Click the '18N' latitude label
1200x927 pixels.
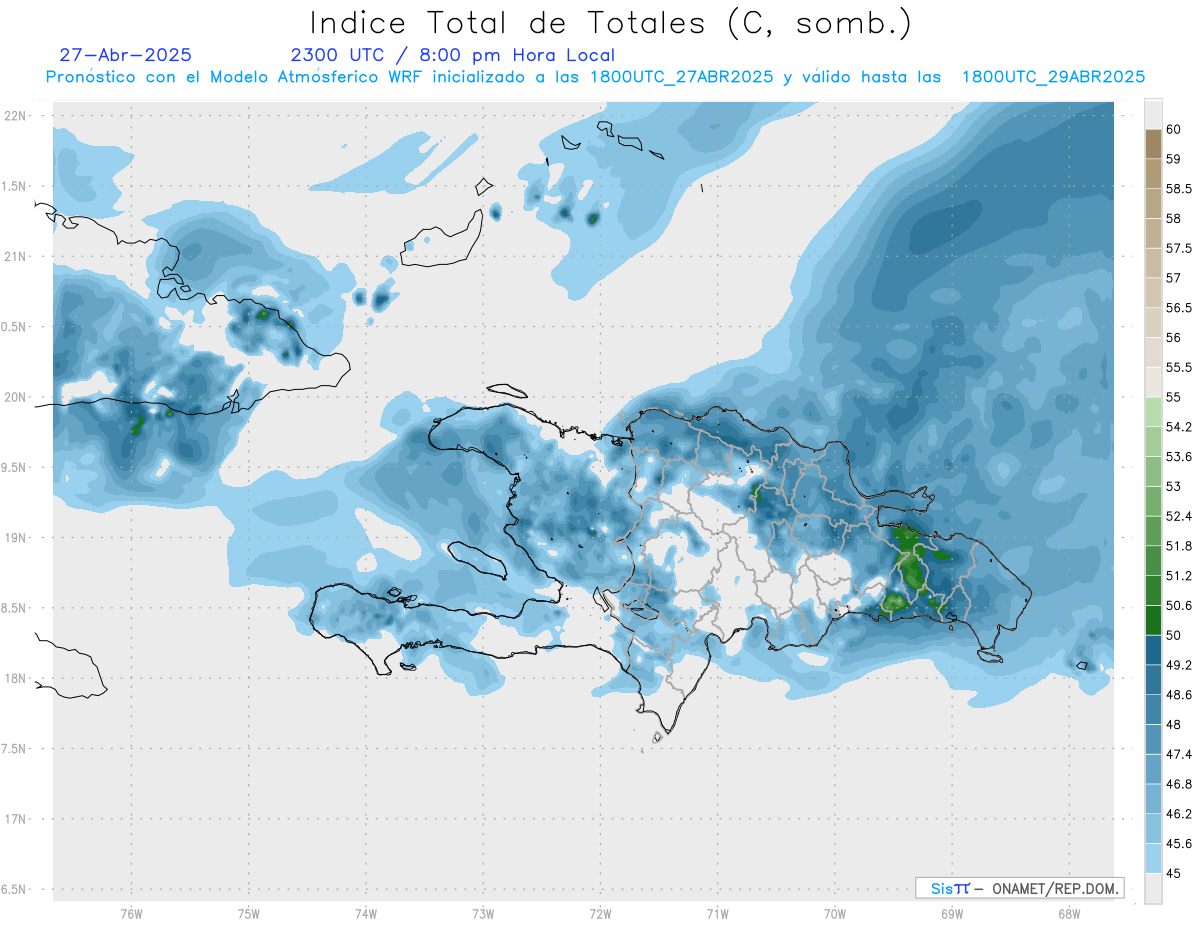tap(15, 678)
